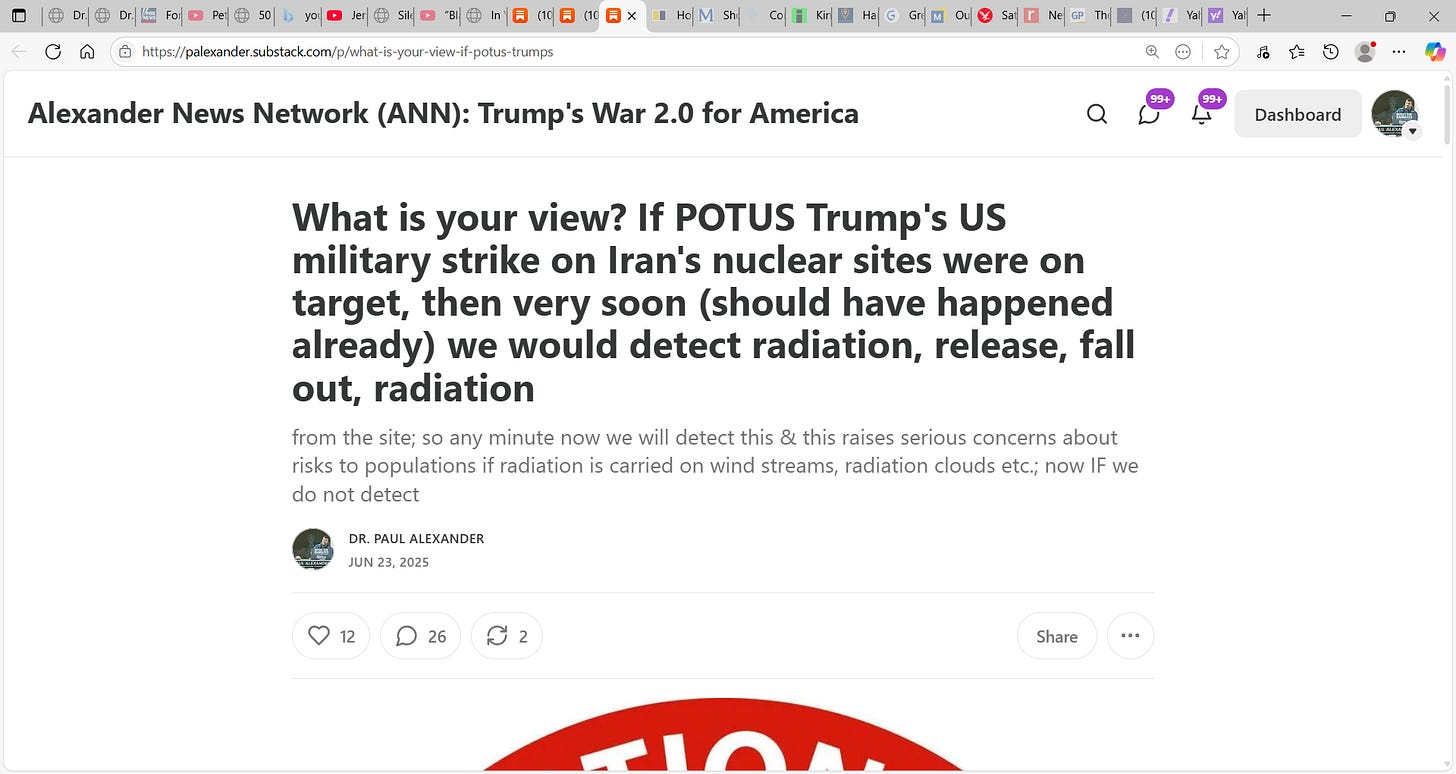Open a new browser tab

1264,16
